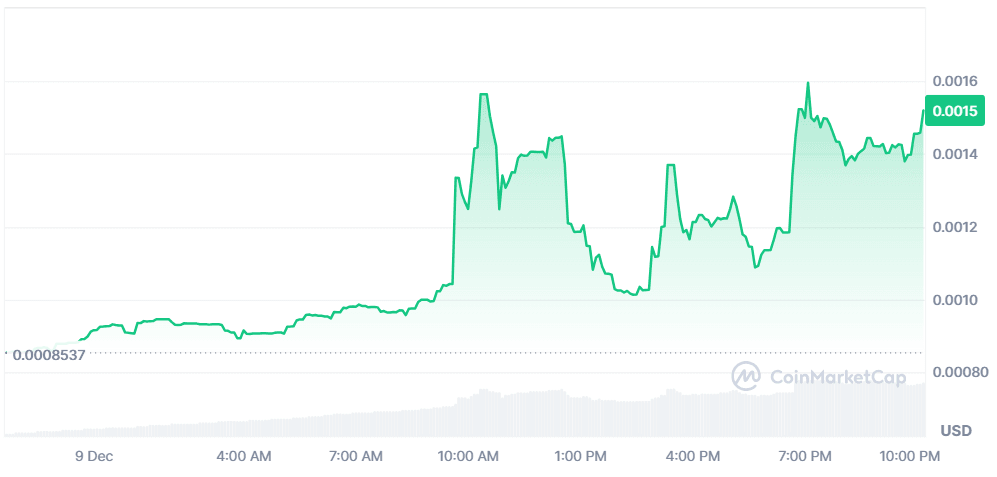This screenshot has height=477, width=997.
Task: Click the highest price peak near 7:00 PM
Action: coord(807,83)
